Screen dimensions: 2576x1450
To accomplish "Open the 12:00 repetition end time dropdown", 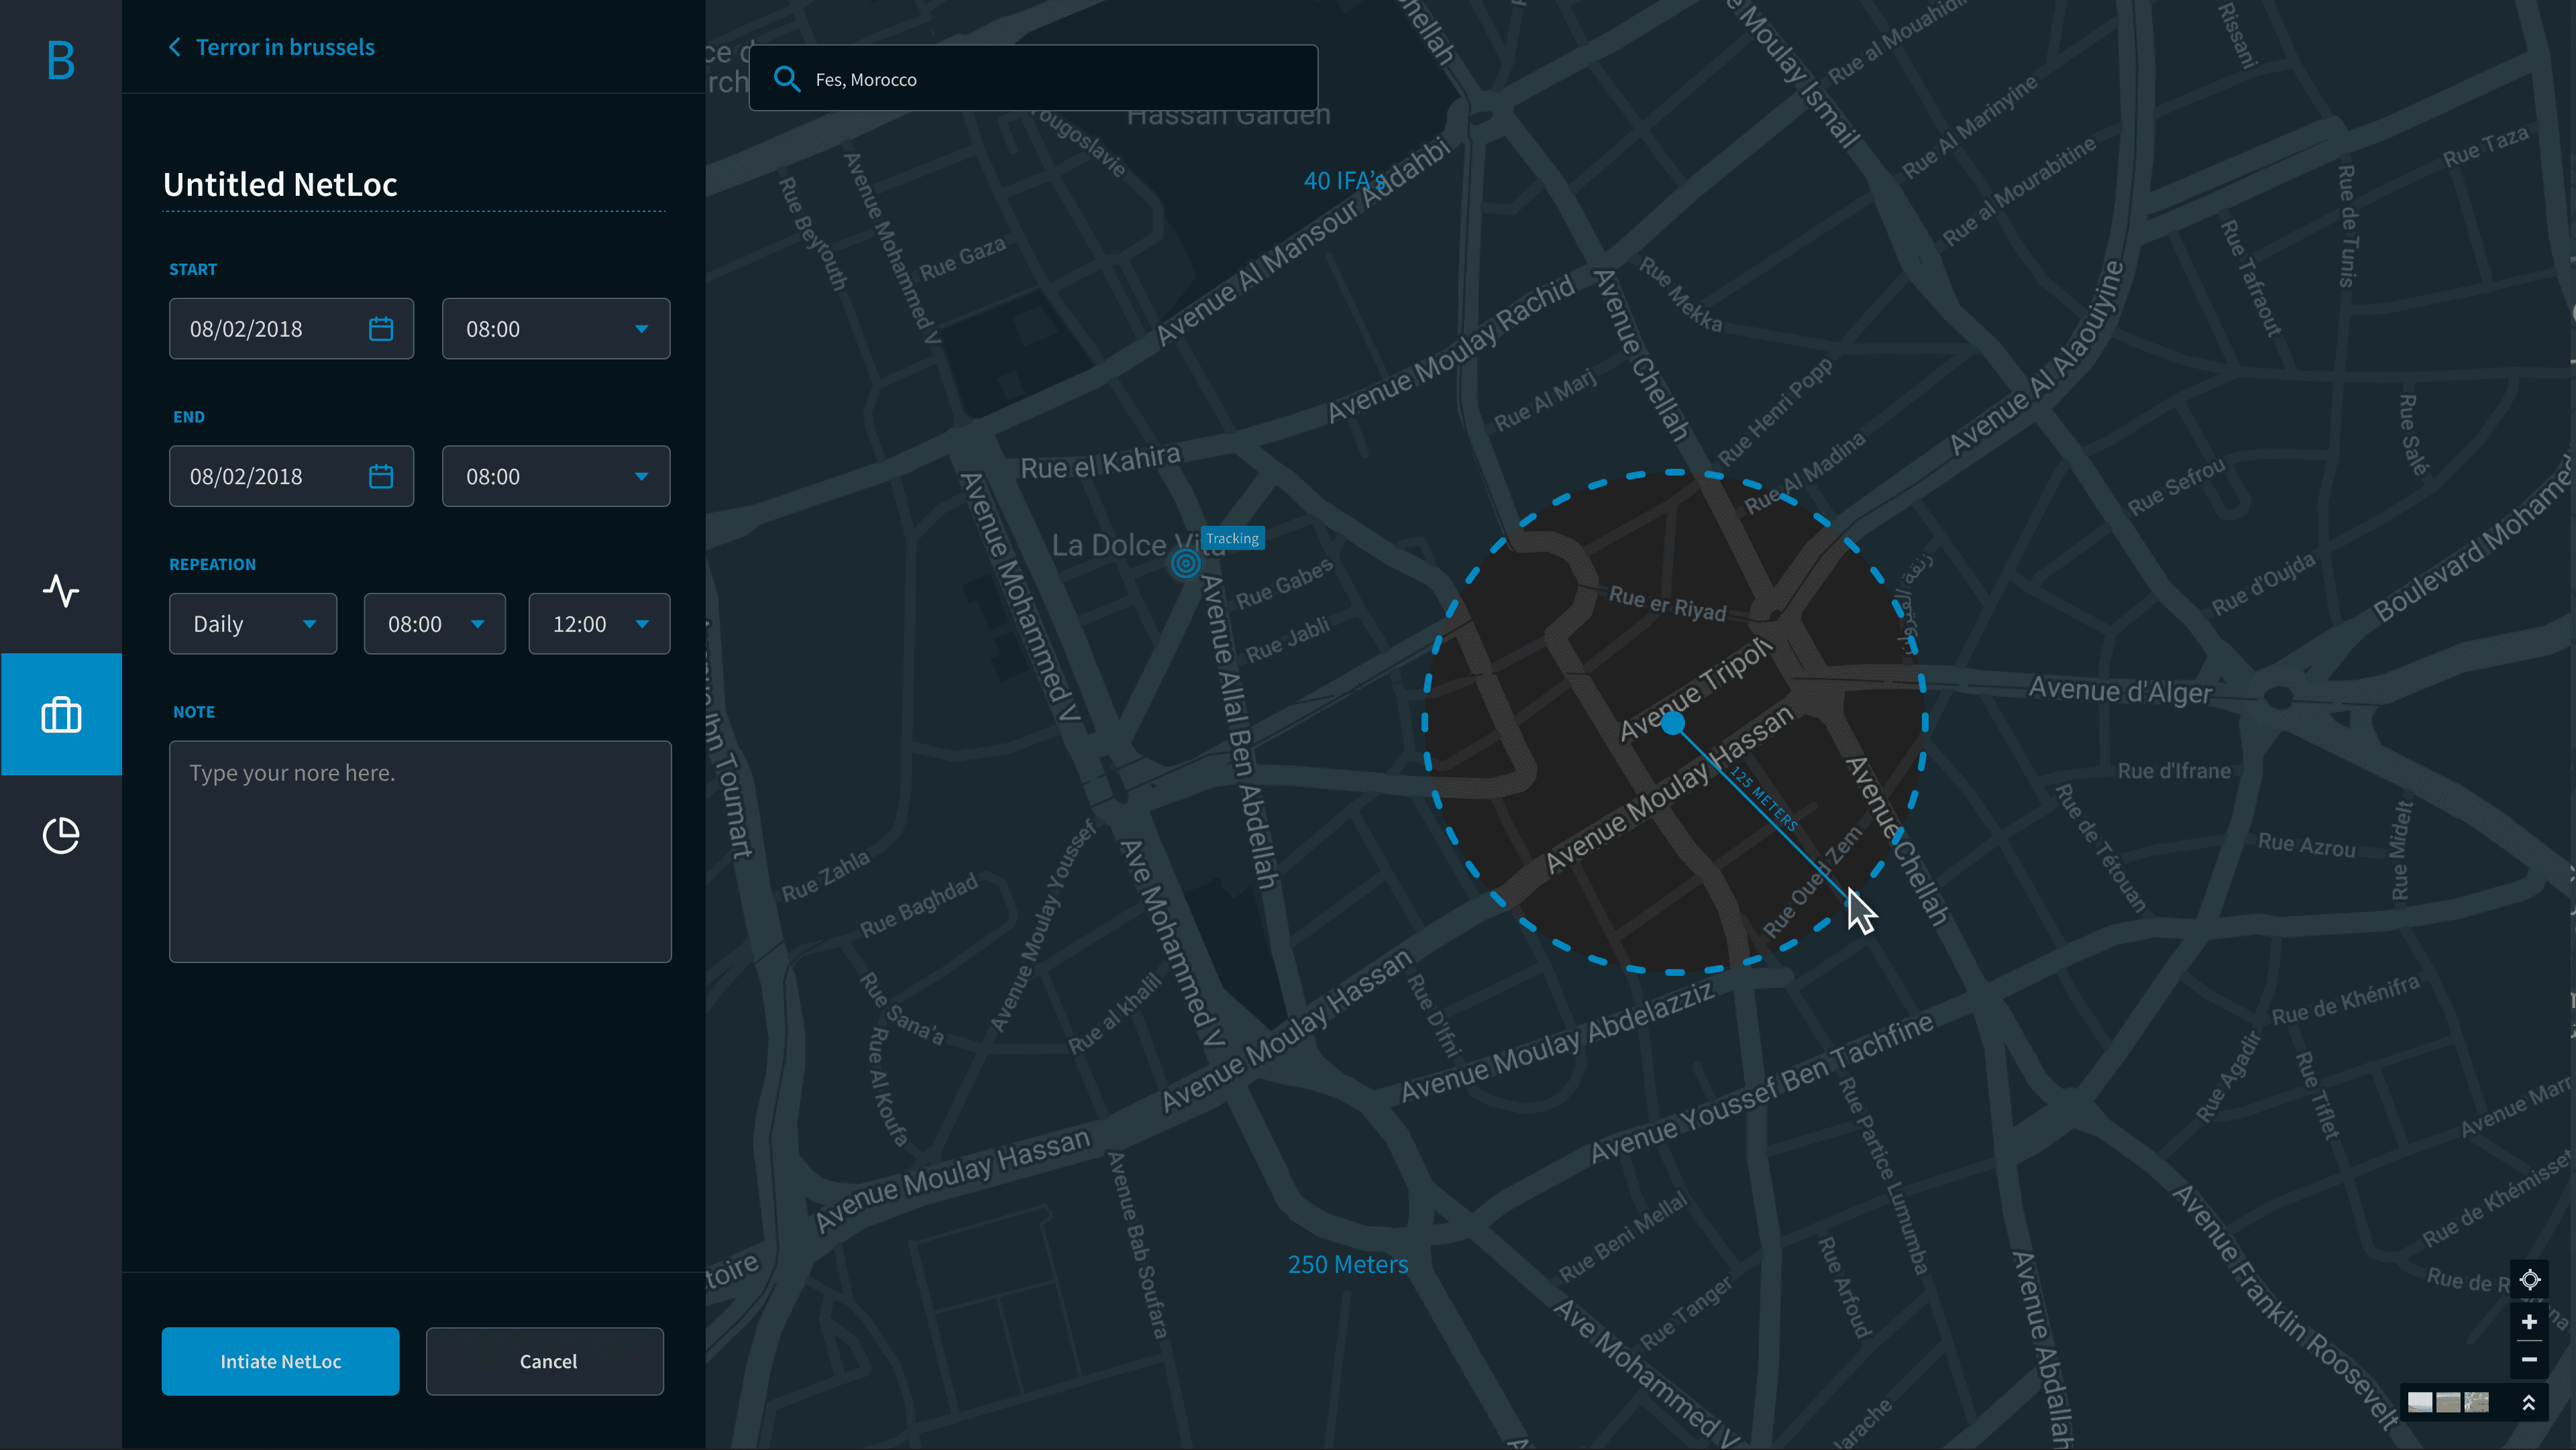I will pos(599,624).
